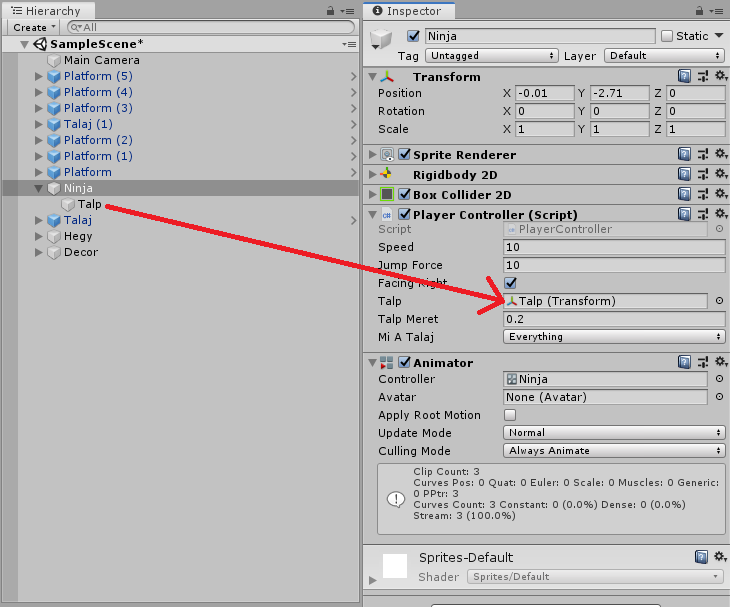The image size is (730, 607).
Task: Open Animator component help icon
Action: [x=684, y=362]
